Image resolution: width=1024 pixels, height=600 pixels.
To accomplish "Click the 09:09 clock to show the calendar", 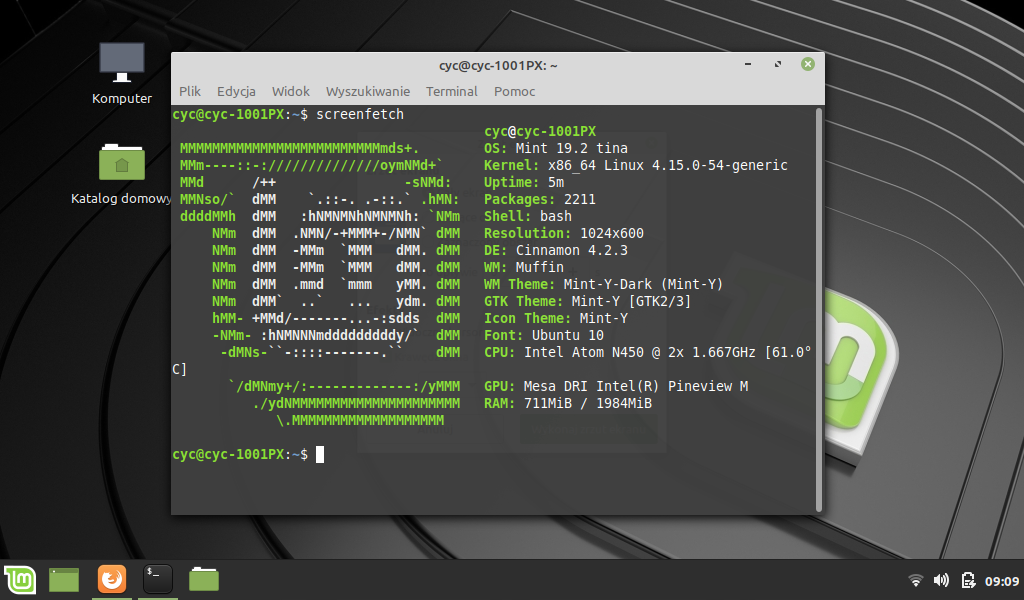I will pyautogui.click(x=1001, y=581).
